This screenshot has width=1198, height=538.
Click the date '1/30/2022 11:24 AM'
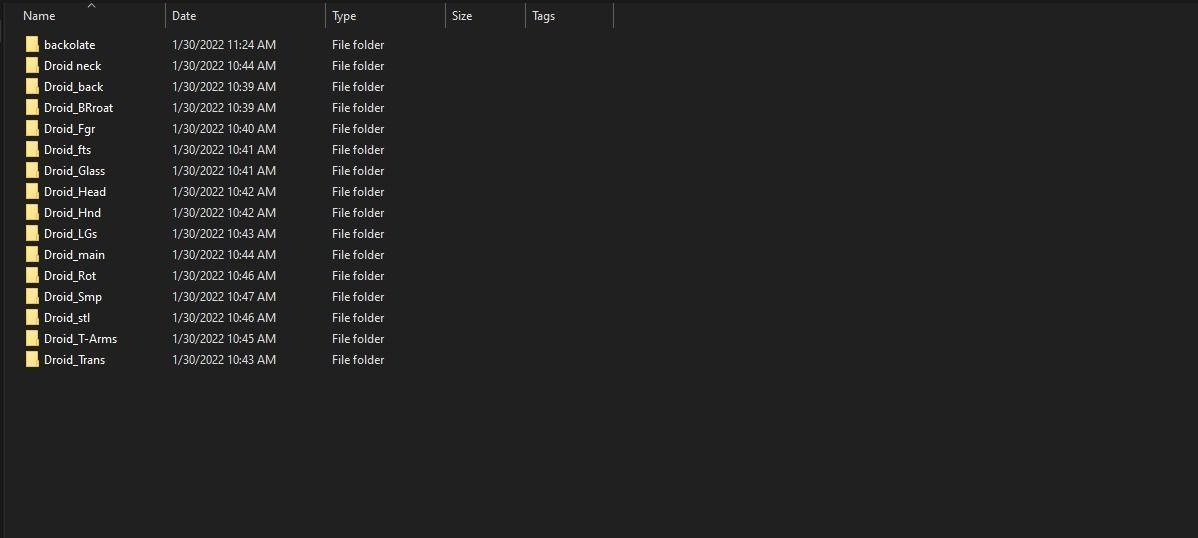[224, 45]
